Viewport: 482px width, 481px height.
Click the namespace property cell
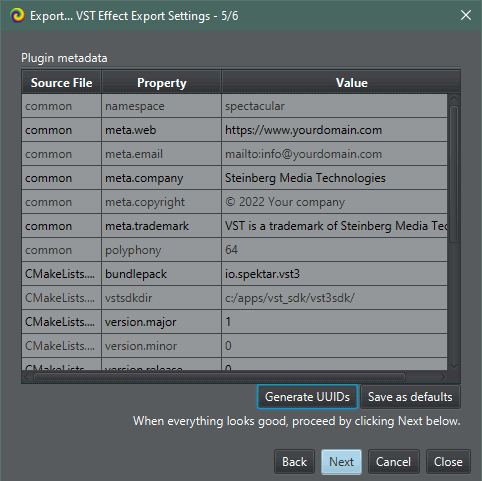coord(162,106)
